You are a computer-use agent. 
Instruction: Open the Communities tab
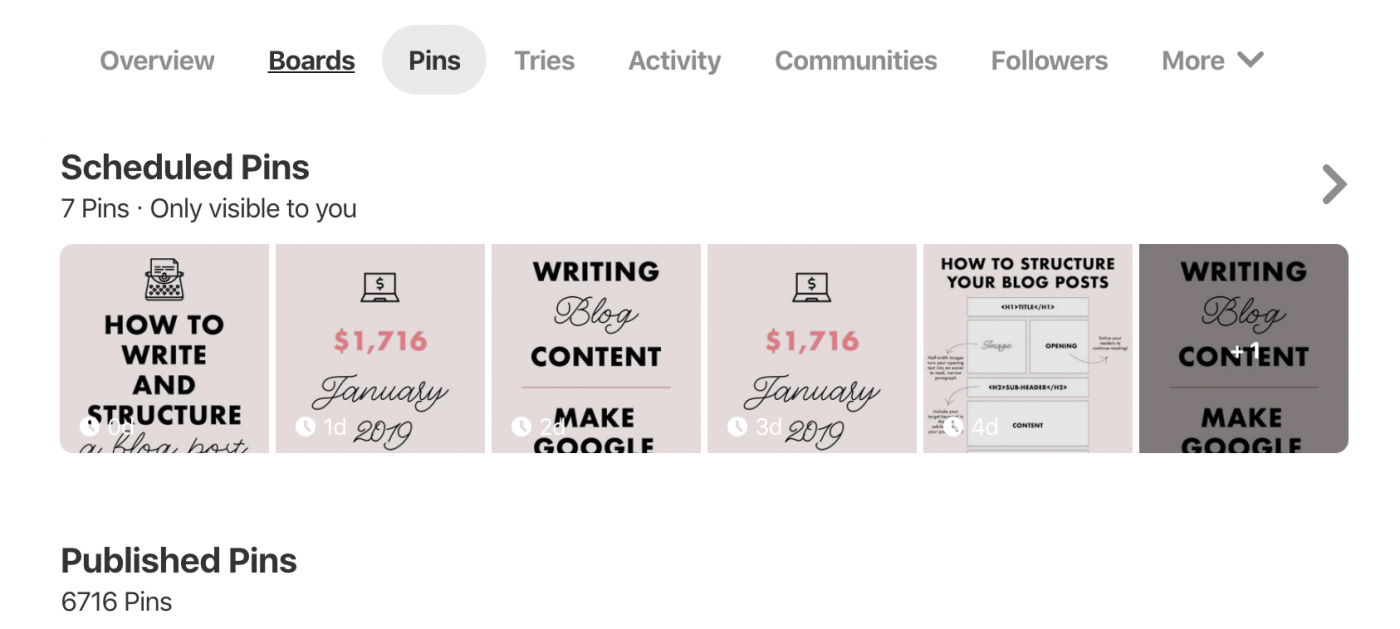[x=855, y=60]
